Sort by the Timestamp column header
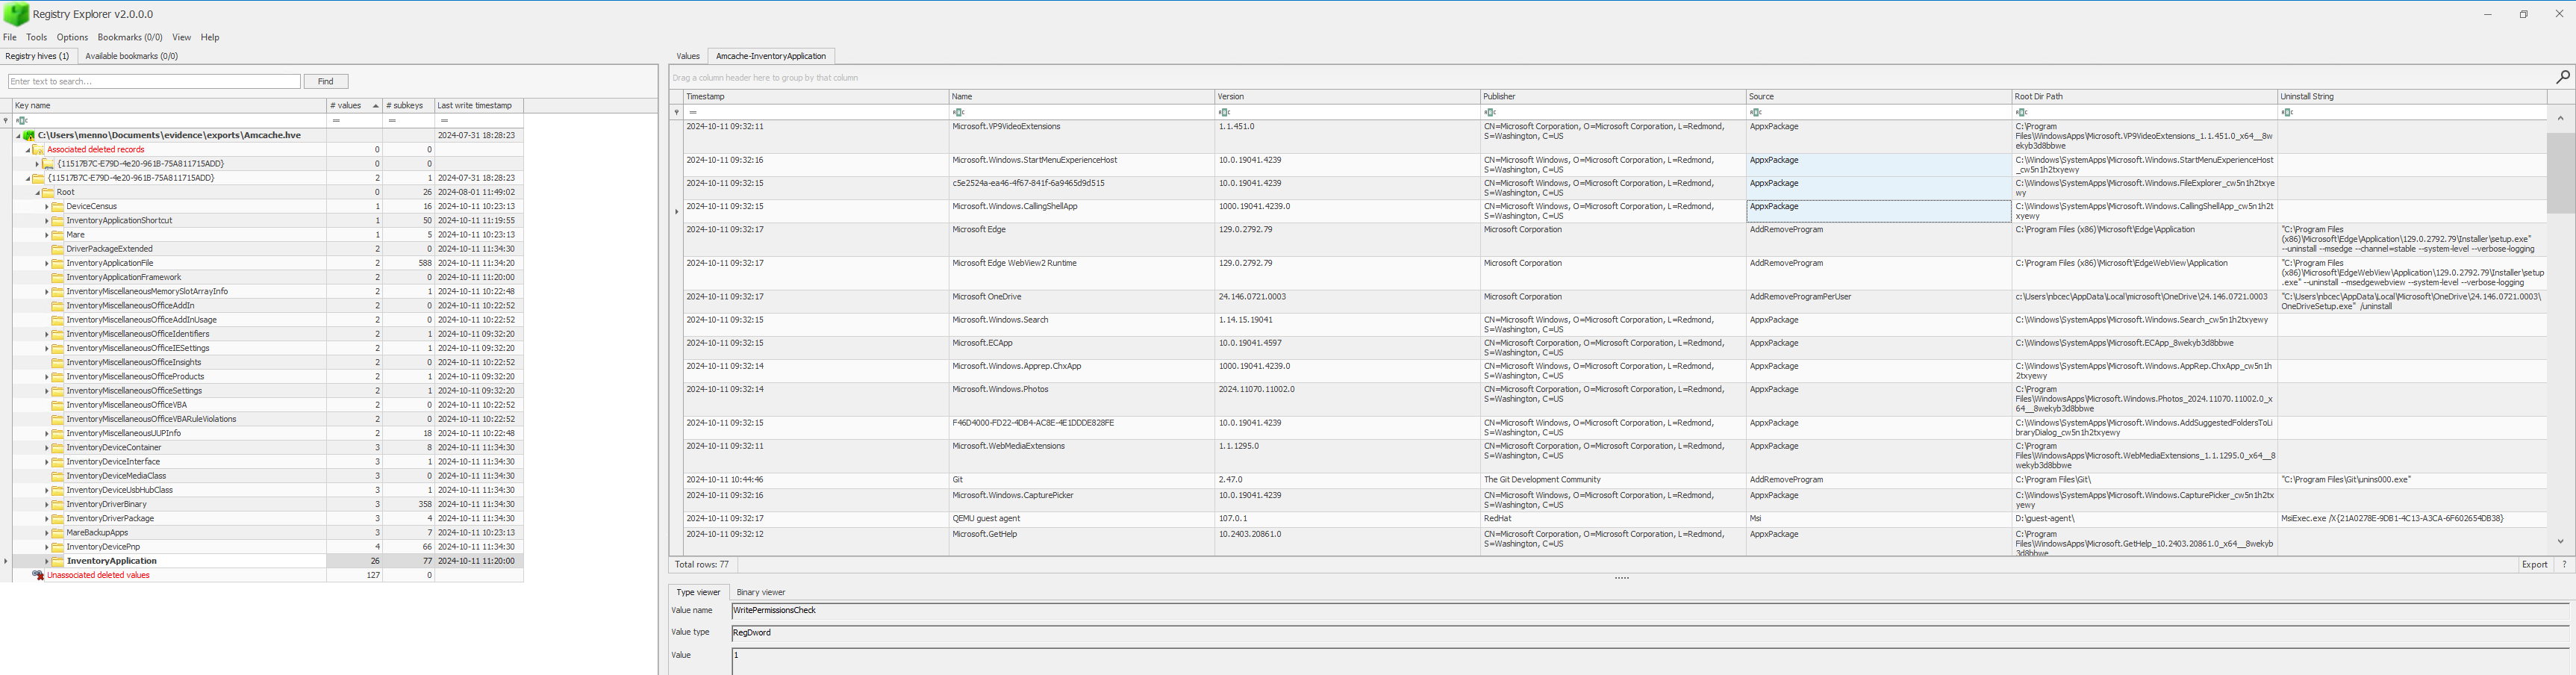Image resolution: width=2576 pixels, height=675 pixels. [815, 96]
